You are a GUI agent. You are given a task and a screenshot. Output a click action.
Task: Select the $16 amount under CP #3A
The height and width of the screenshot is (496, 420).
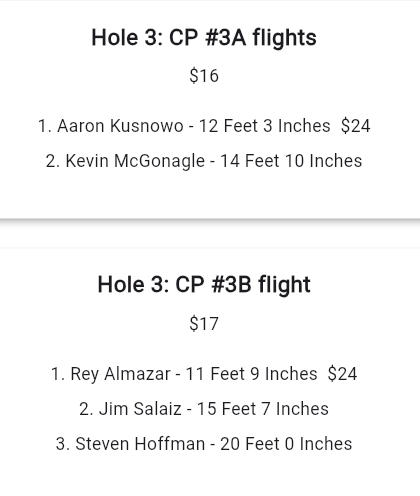pos(204,76)
